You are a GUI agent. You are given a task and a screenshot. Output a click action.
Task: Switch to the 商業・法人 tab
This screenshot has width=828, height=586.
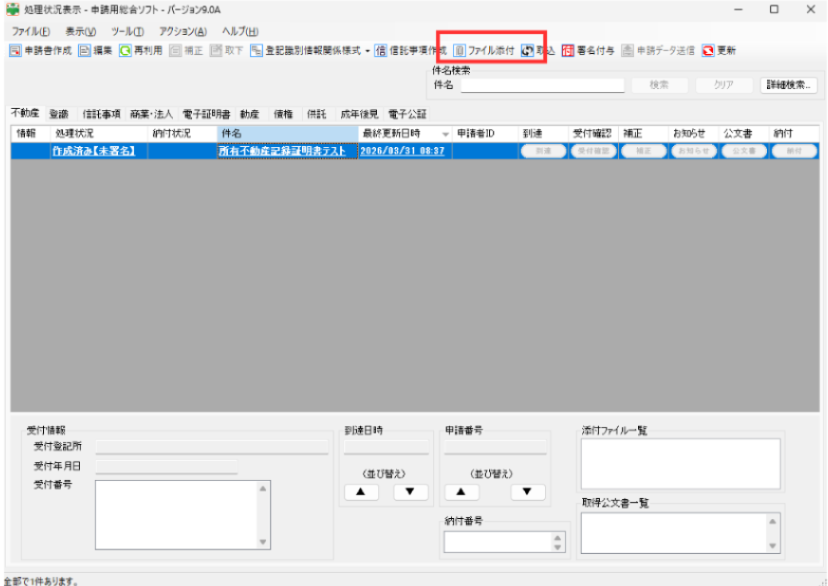point(152,114)
